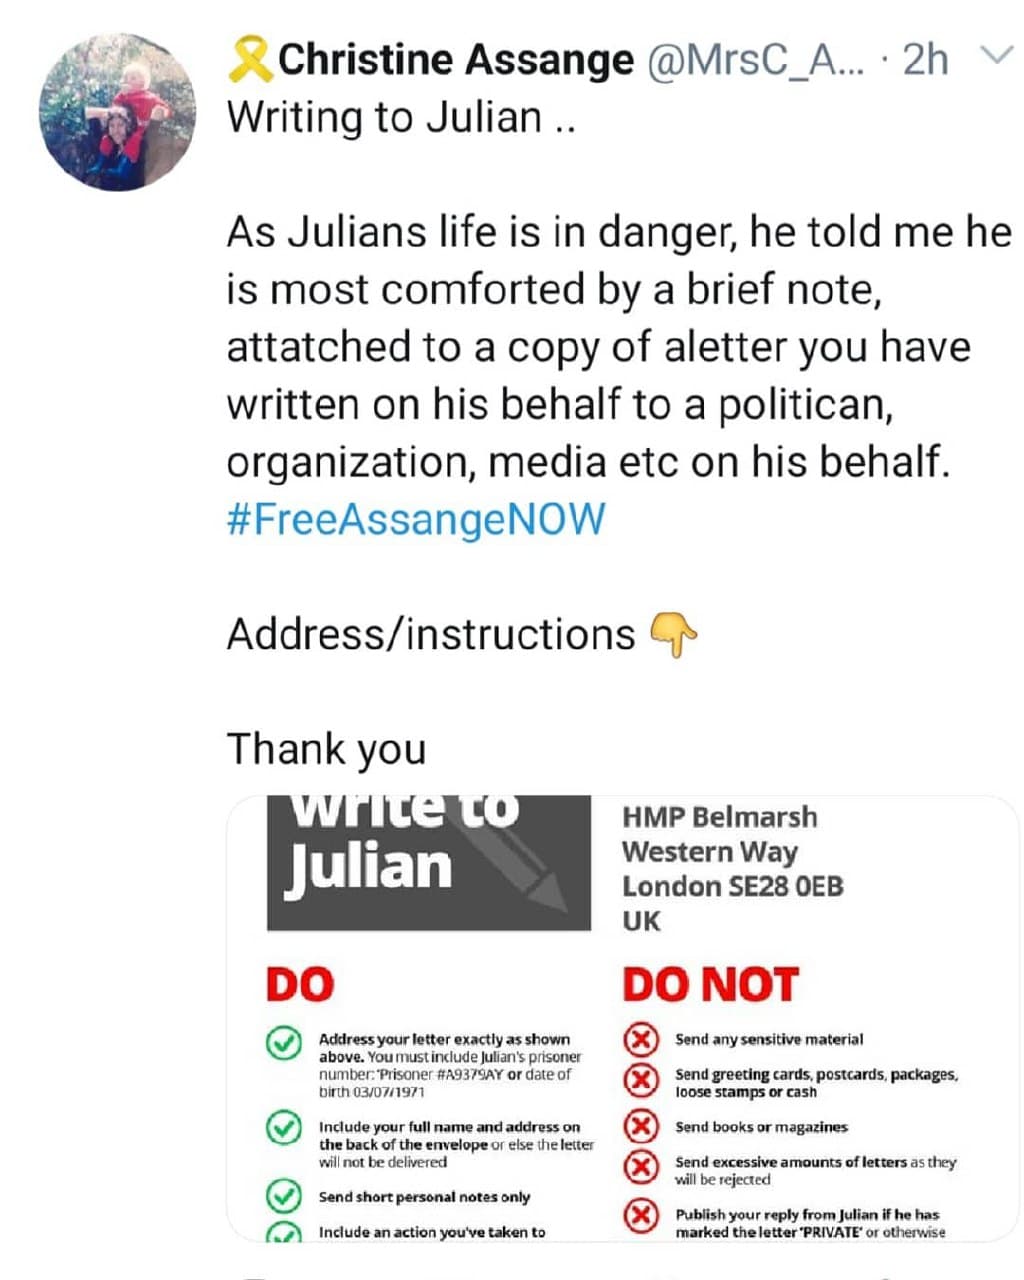The width and height of the screenshot is (1024, 1280).
Task: Click red X beside Send greeting cards
Action: pyautogui.click(x=641, y=1080)
